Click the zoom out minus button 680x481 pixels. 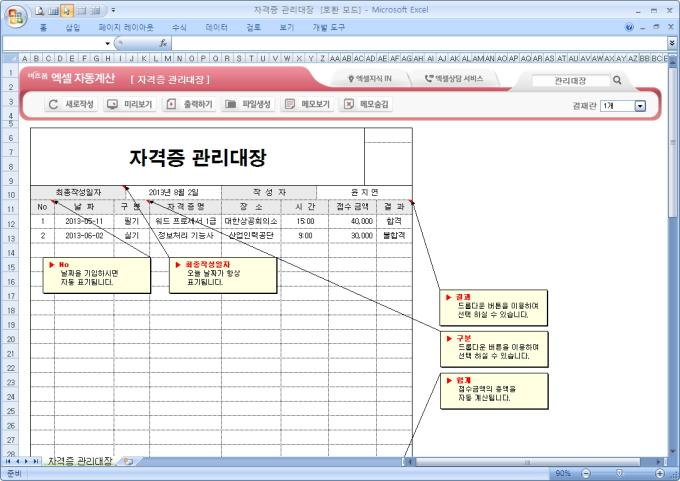pyautogui.click(x=586, y=473)
